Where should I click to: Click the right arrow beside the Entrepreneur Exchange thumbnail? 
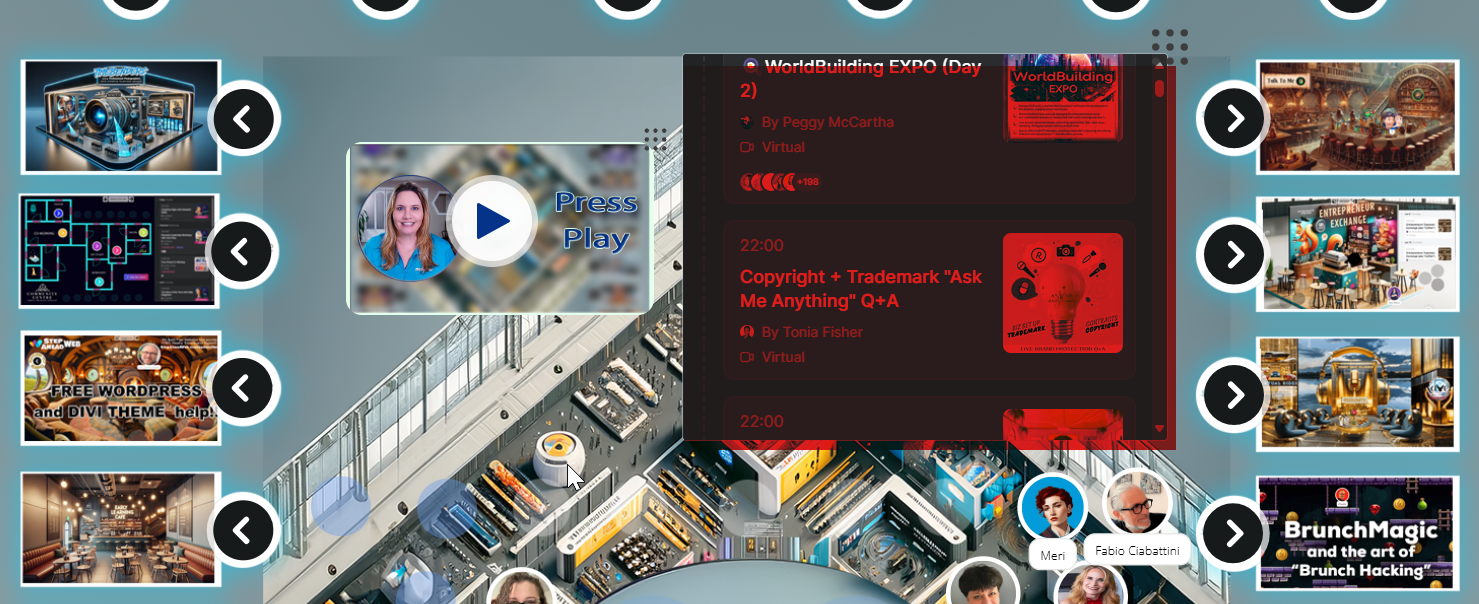click(1235, 255)
